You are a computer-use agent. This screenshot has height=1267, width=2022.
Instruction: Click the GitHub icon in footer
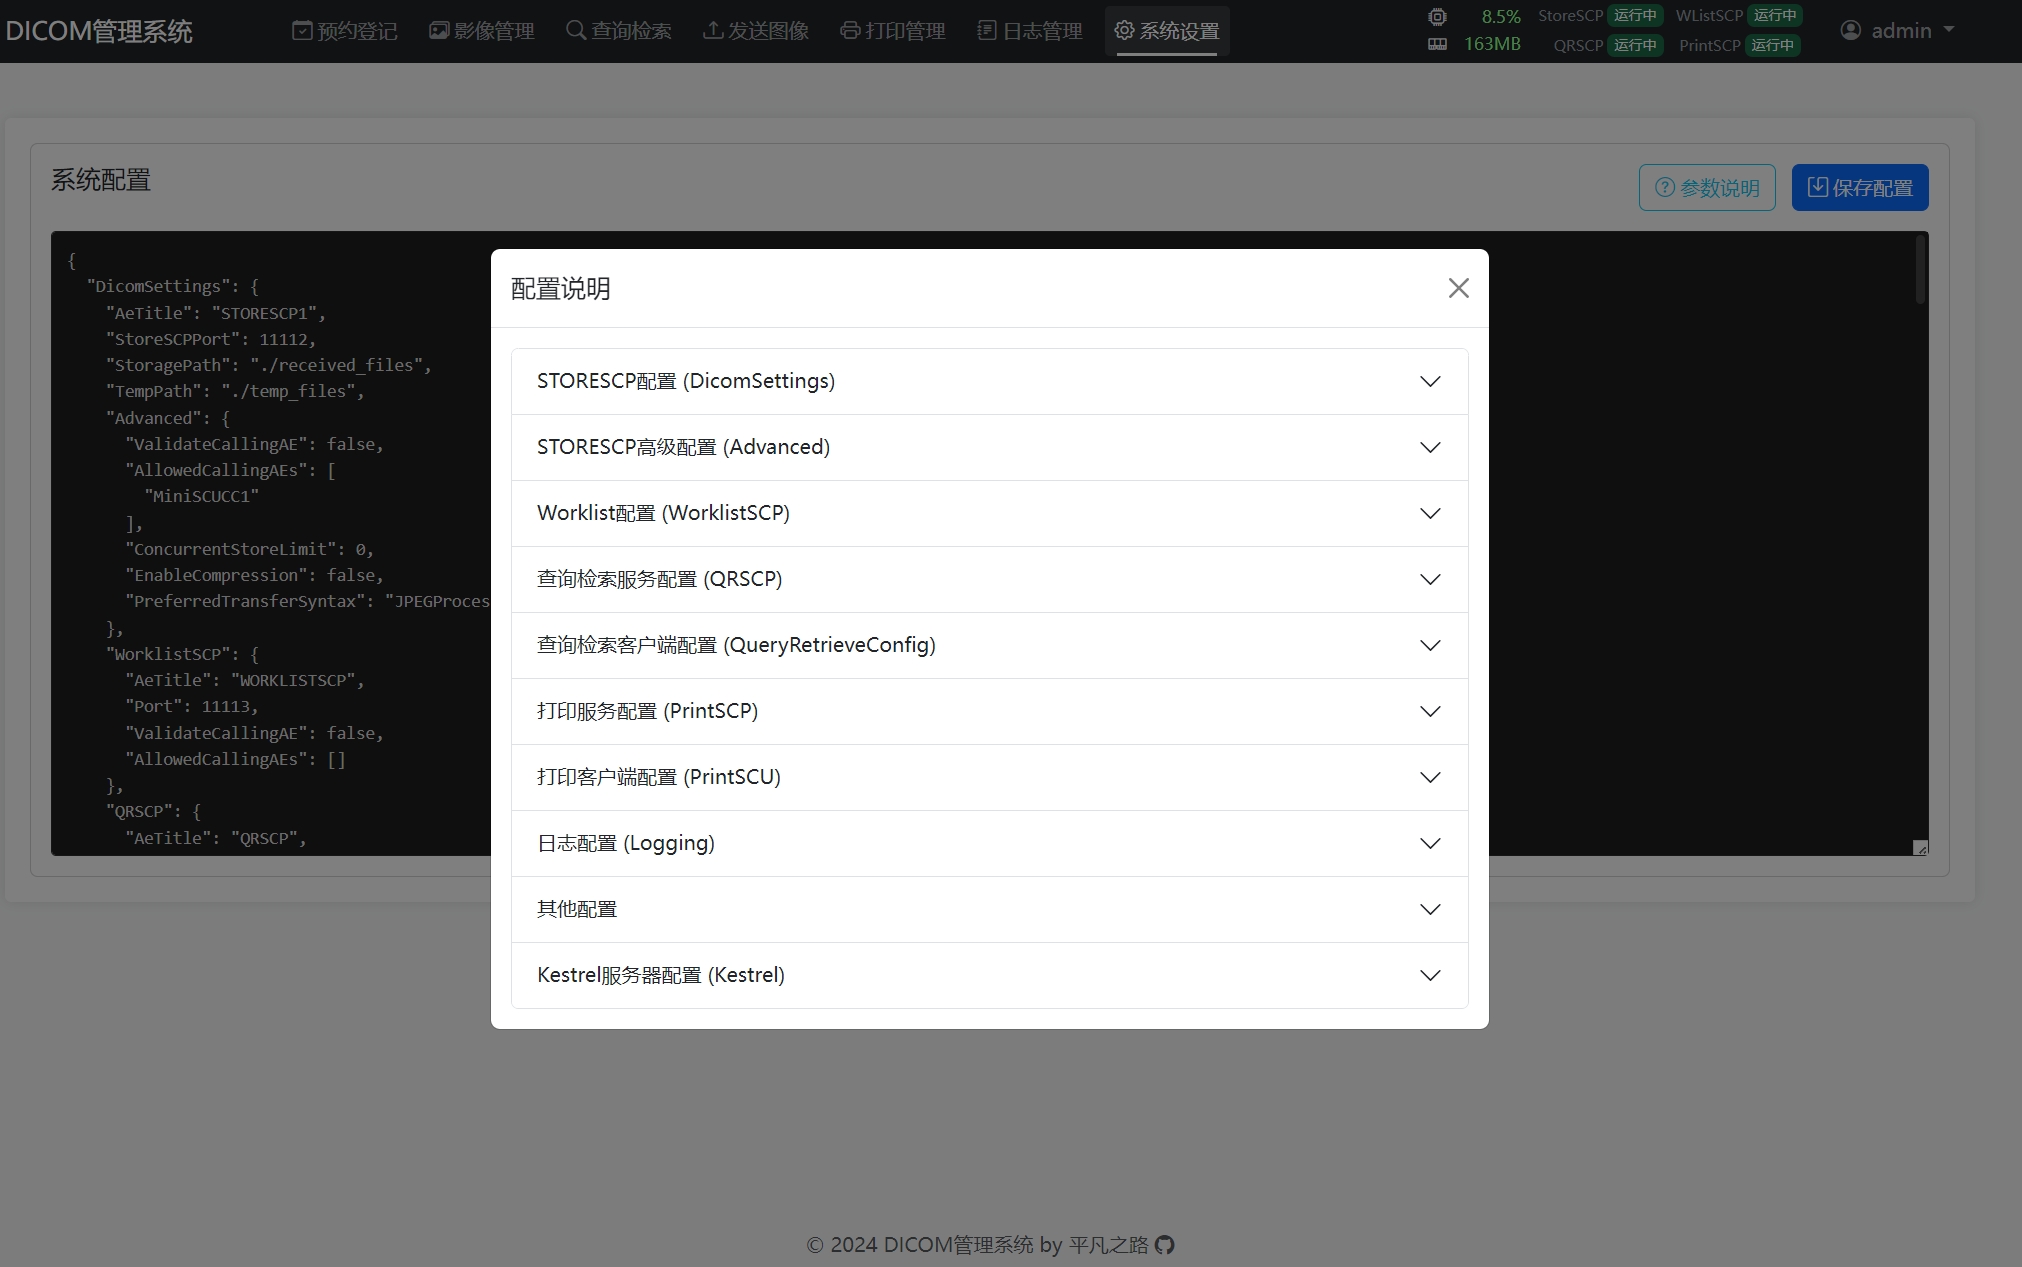click(1164, 1245)
